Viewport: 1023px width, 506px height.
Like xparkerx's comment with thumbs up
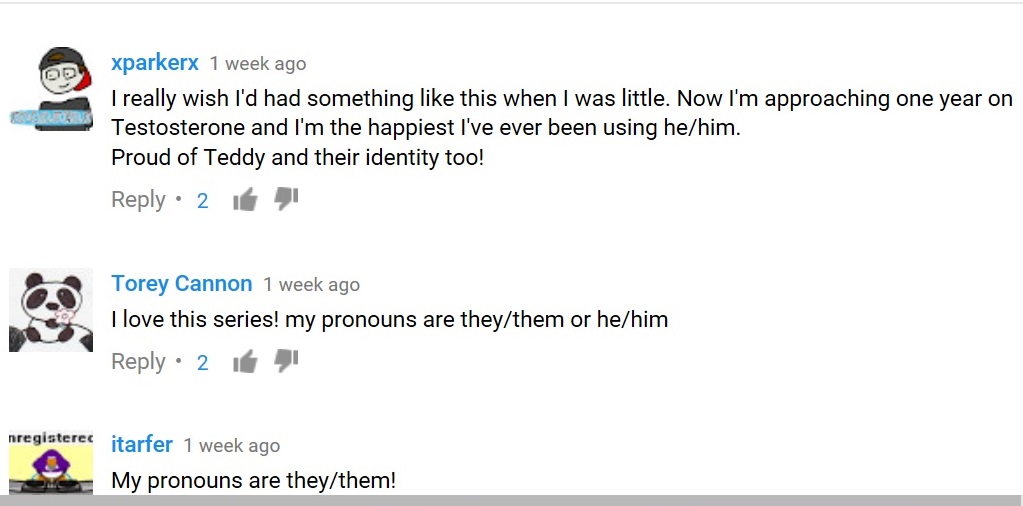(245, 201)
